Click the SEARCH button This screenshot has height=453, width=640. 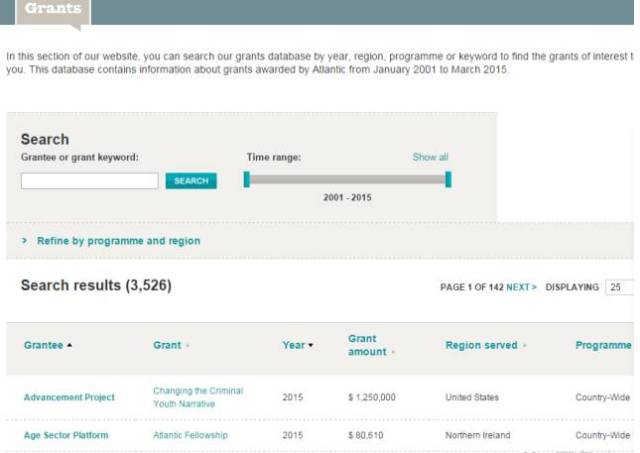pos(191,181)
